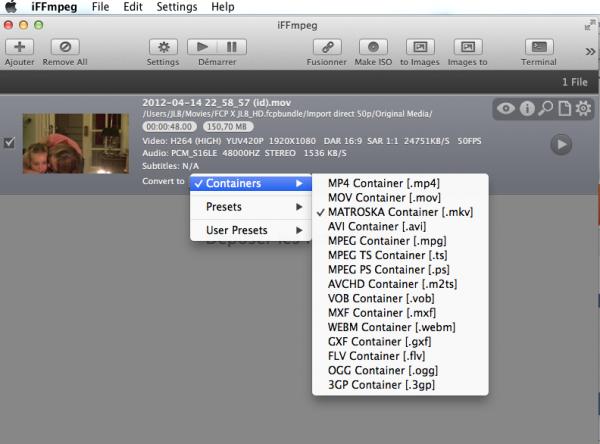Click the Video: H264 (HIGH) info line

[x=312, y=141]
